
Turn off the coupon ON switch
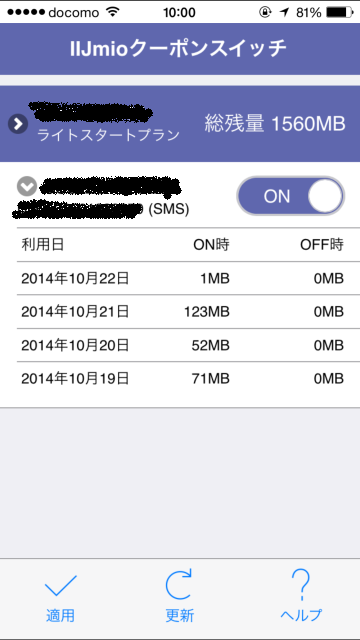291,196
